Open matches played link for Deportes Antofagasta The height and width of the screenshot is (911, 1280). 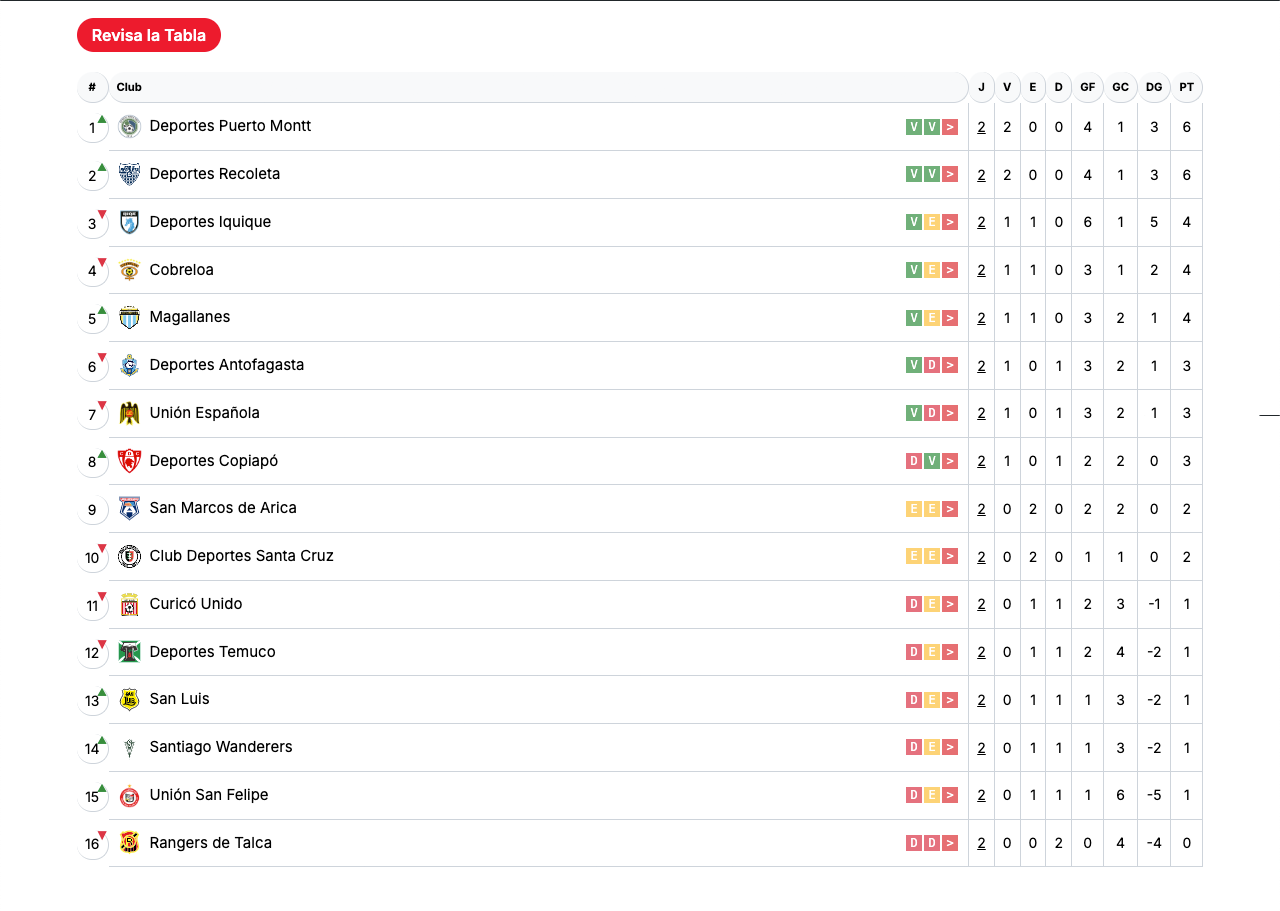[981, 366]
